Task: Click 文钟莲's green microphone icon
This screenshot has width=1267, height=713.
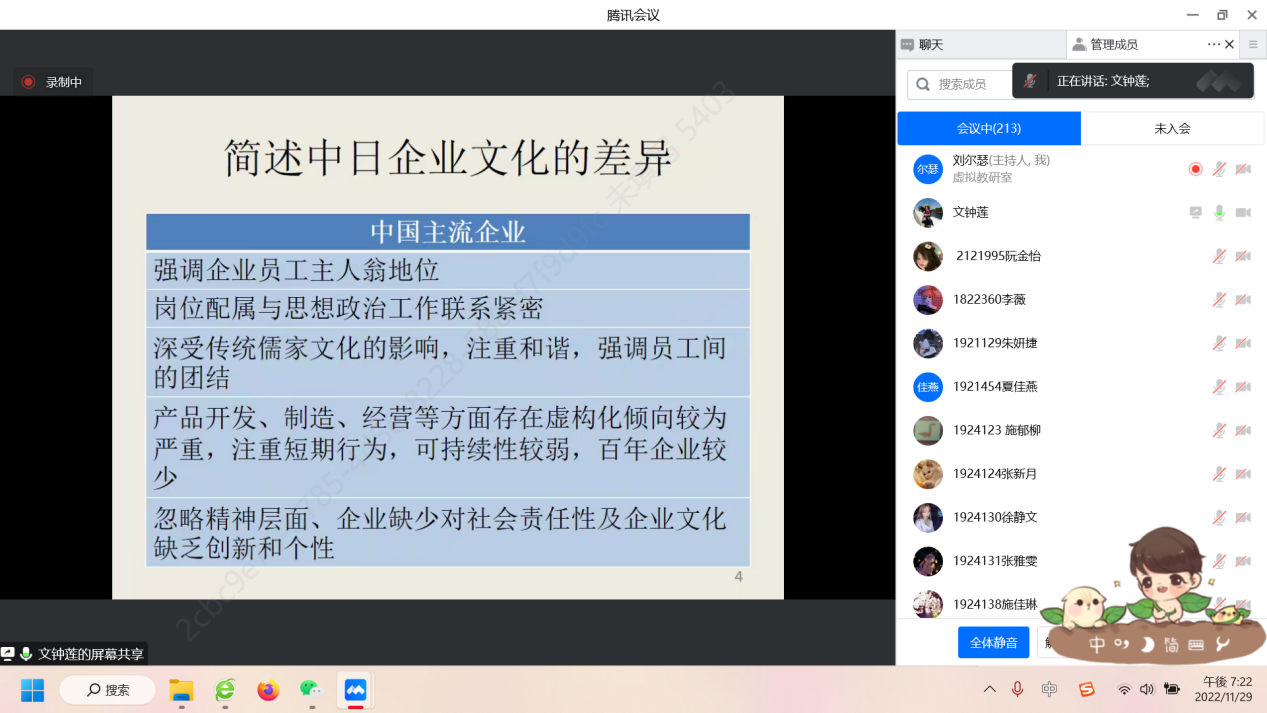Action: pos(1219,212)
